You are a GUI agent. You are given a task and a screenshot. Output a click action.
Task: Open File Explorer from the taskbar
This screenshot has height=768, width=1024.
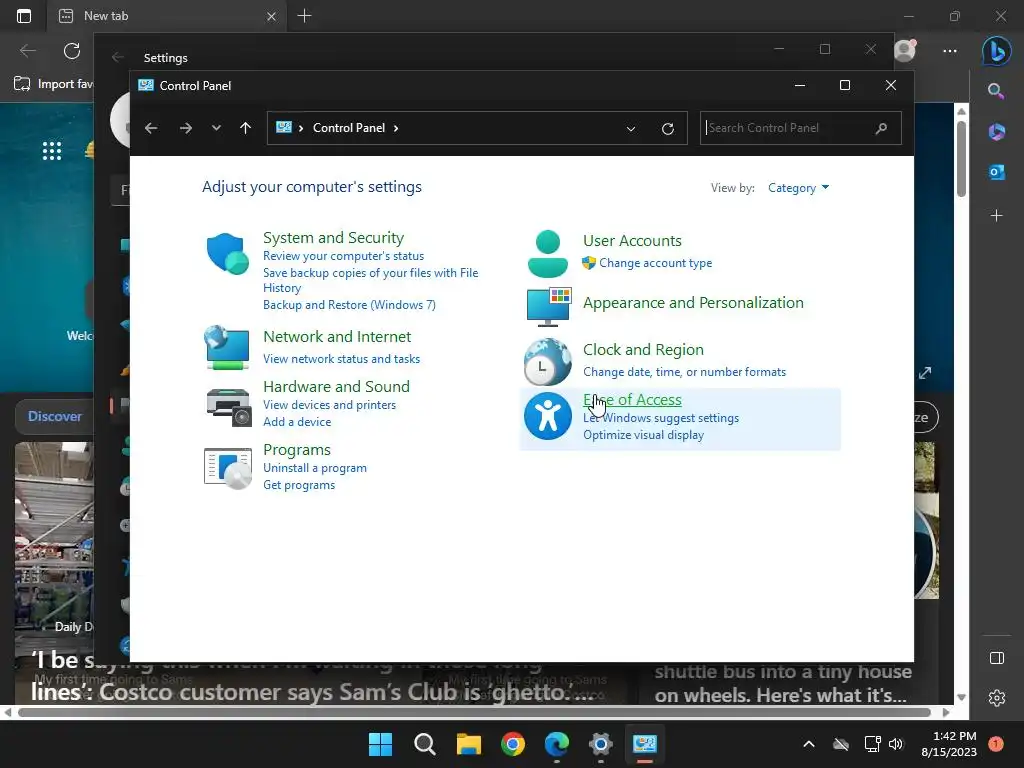(468, 744)
